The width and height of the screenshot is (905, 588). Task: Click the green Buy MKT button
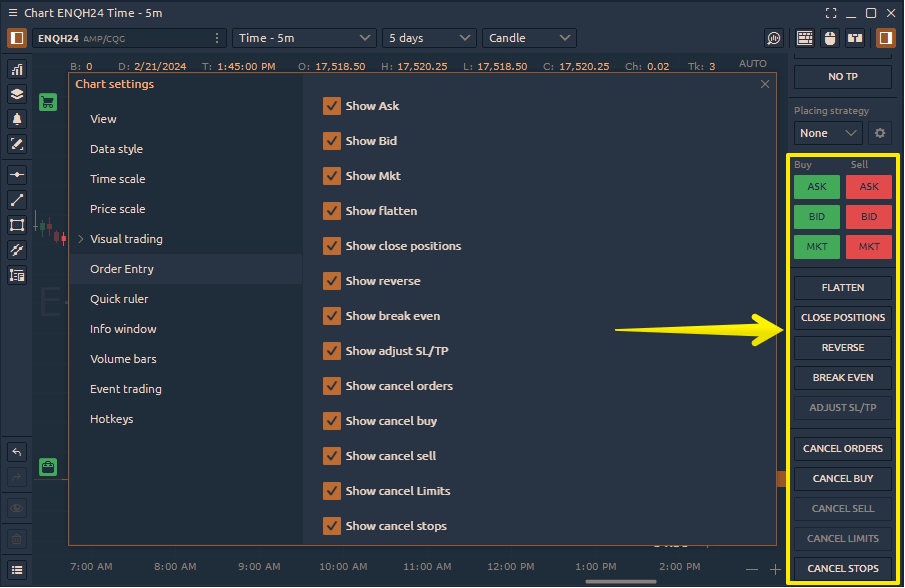pyautogui.click(x=817, y=247)
